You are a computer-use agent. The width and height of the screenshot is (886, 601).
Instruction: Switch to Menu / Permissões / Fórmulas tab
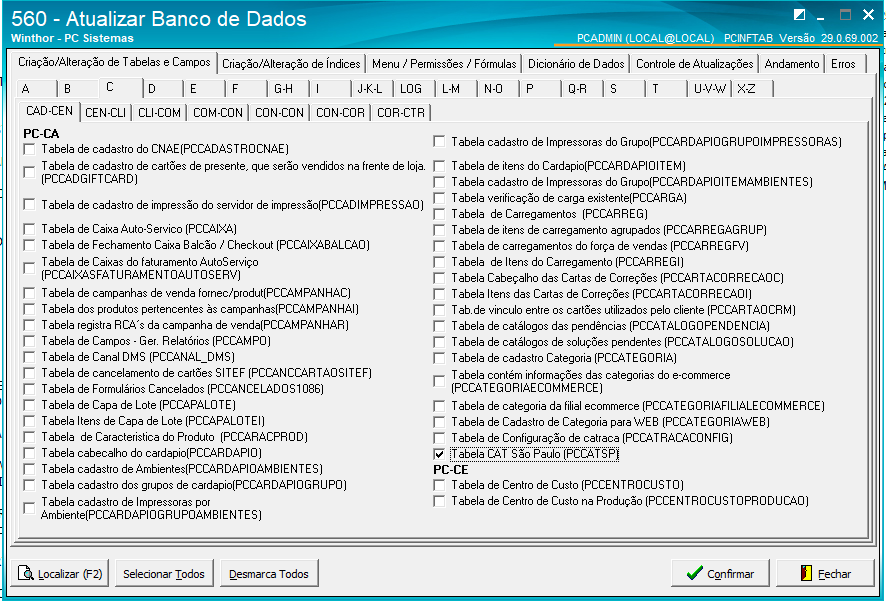(x=444, y=64)
